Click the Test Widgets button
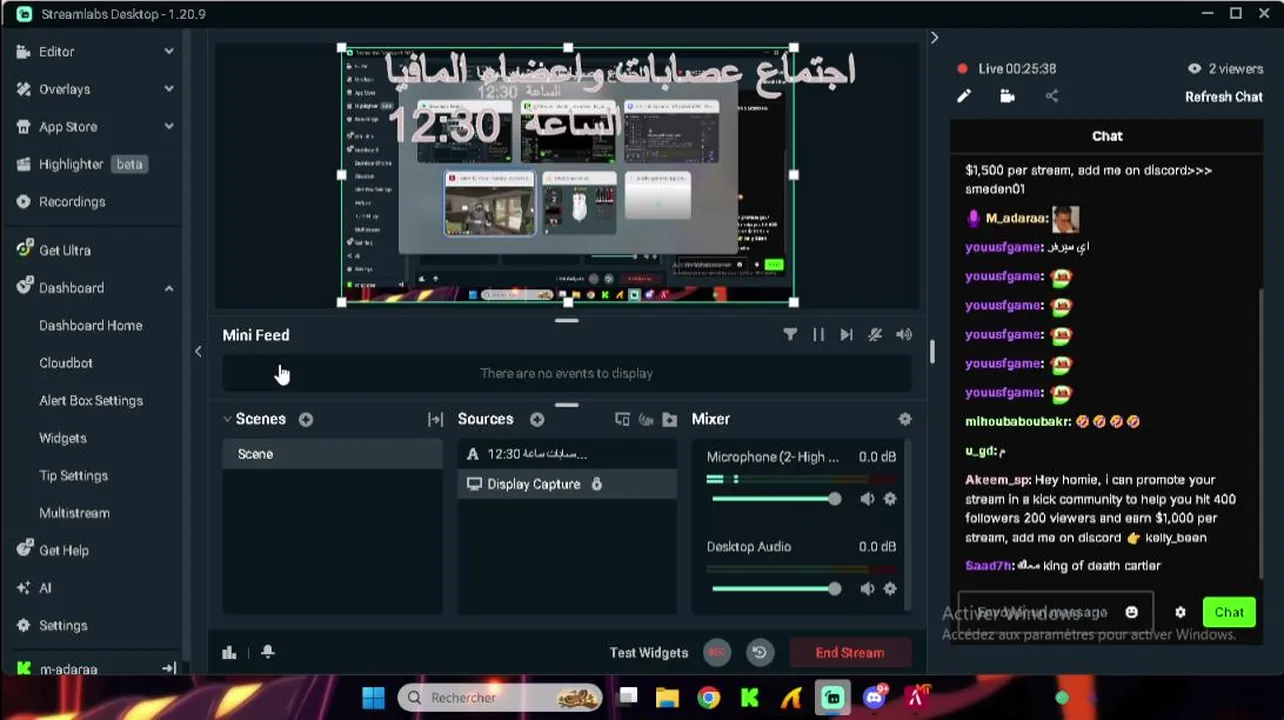This screenshot has height=720, width=1284. (x=649, y=653)
